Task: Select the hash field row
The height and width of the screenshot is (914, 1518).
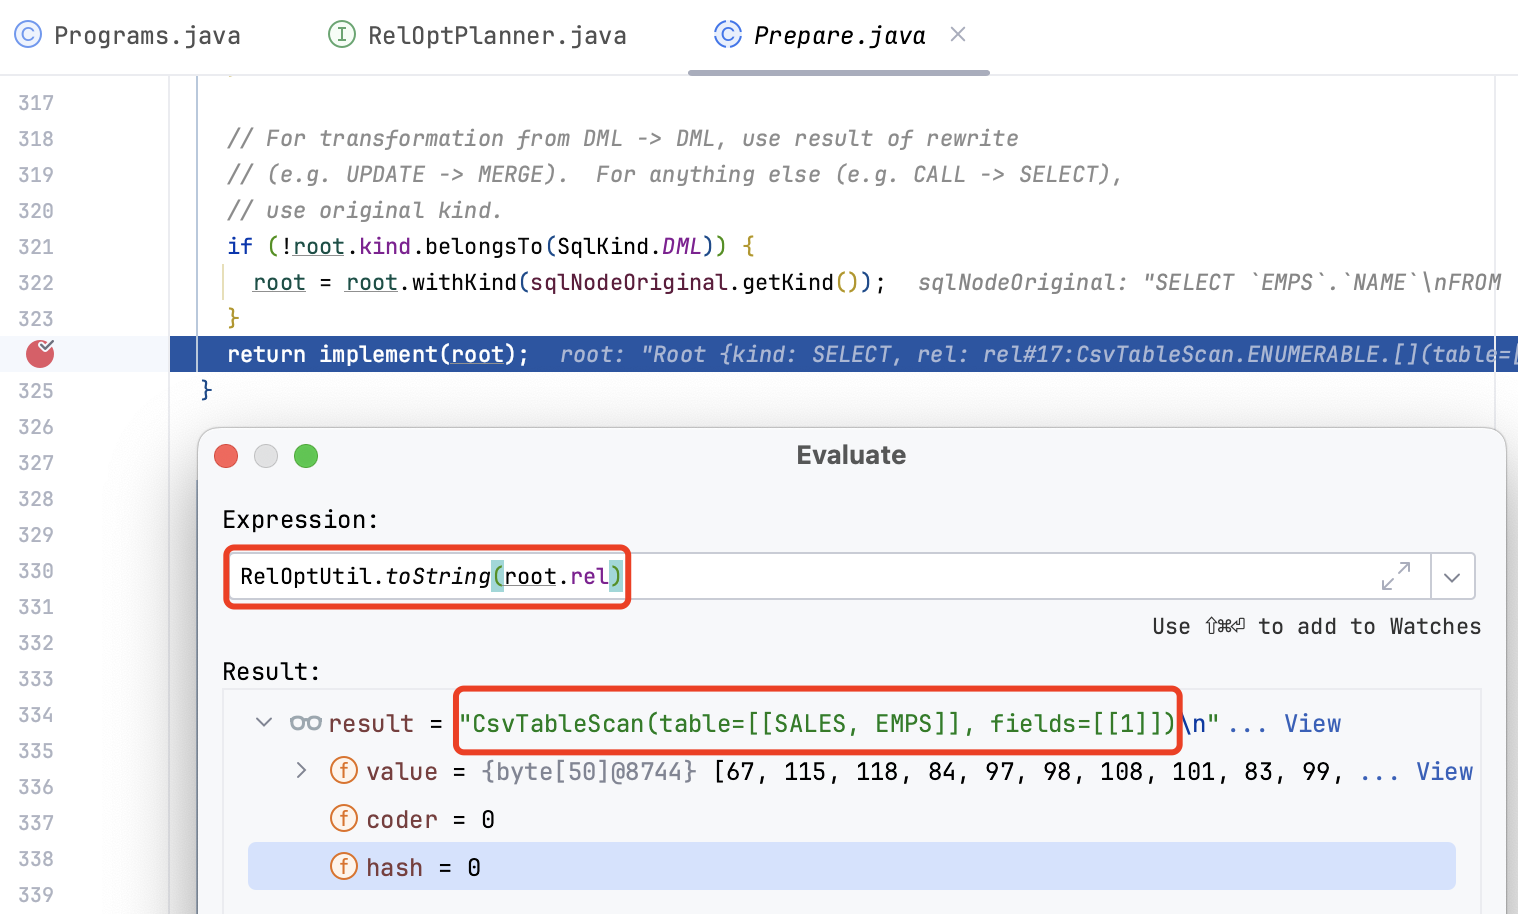Action: tap(850, 867)
